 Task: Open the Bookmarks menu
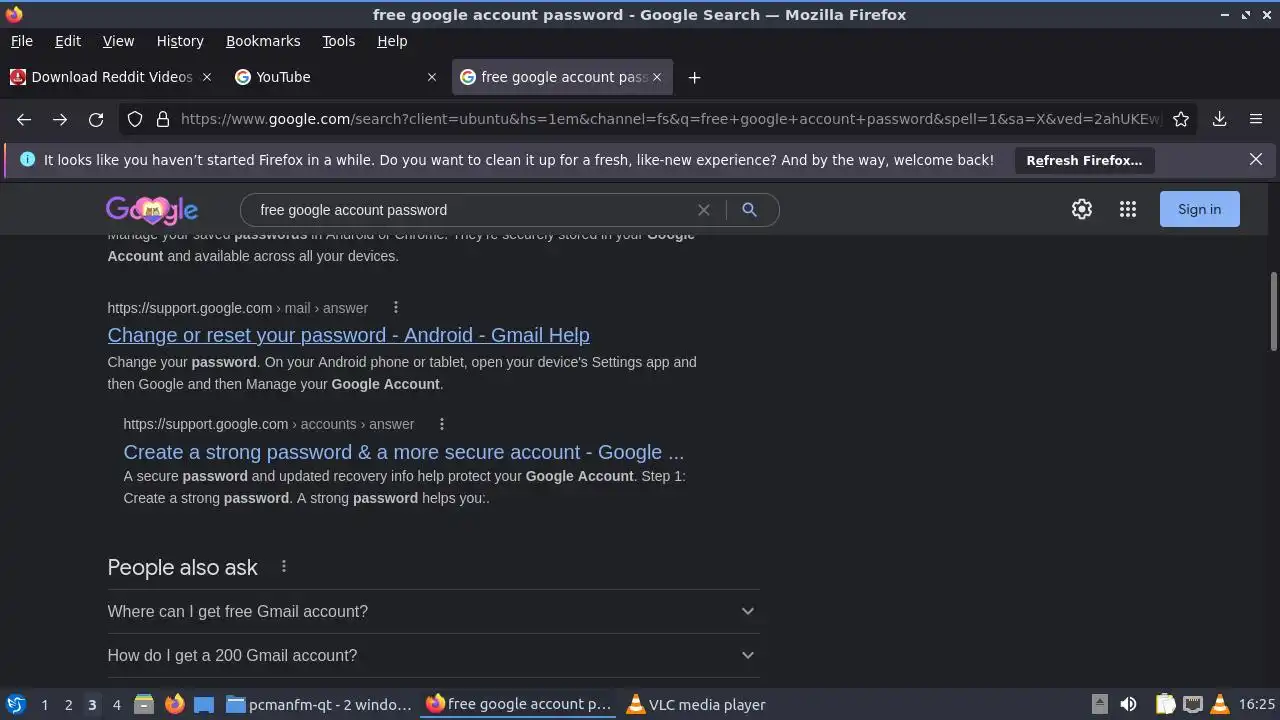pos(263,41)
